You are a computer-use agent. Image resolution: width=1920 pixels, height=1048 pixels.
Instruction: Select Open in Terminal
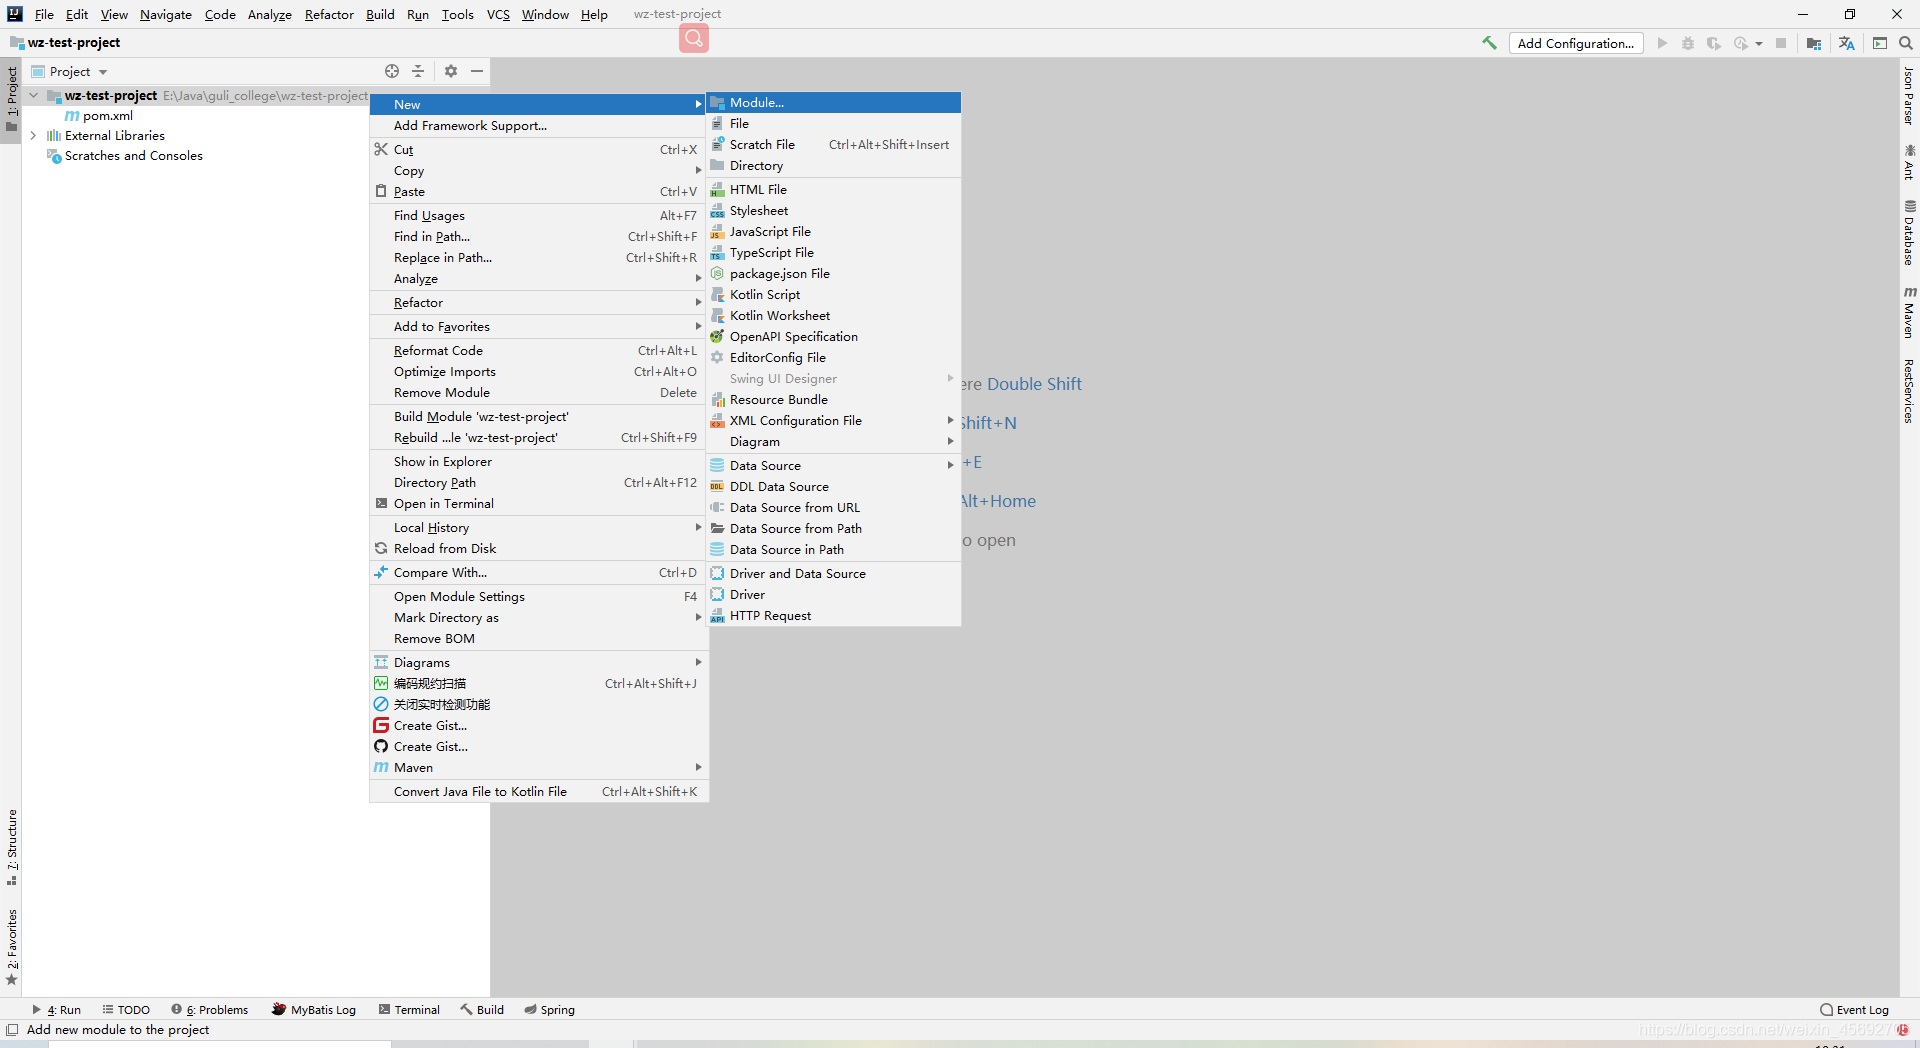[539, 504]
